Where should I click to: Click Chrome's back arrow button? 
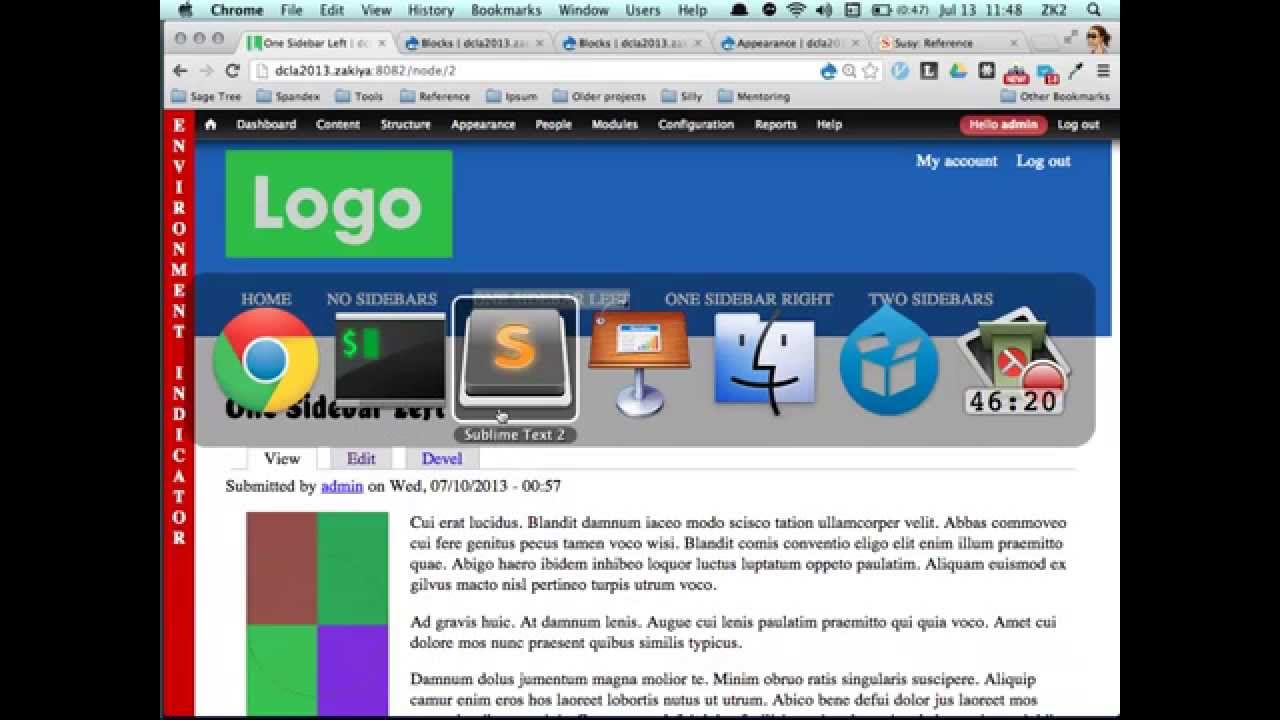pyautogui.click(x=180, y=71)
